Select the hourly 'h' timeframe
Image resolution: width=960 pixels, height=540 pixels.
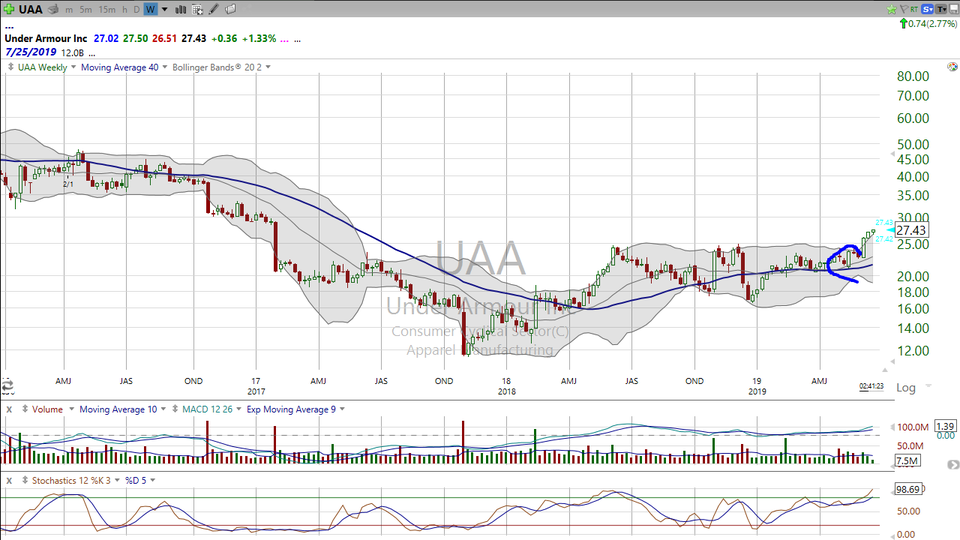(x=124, y=9)
